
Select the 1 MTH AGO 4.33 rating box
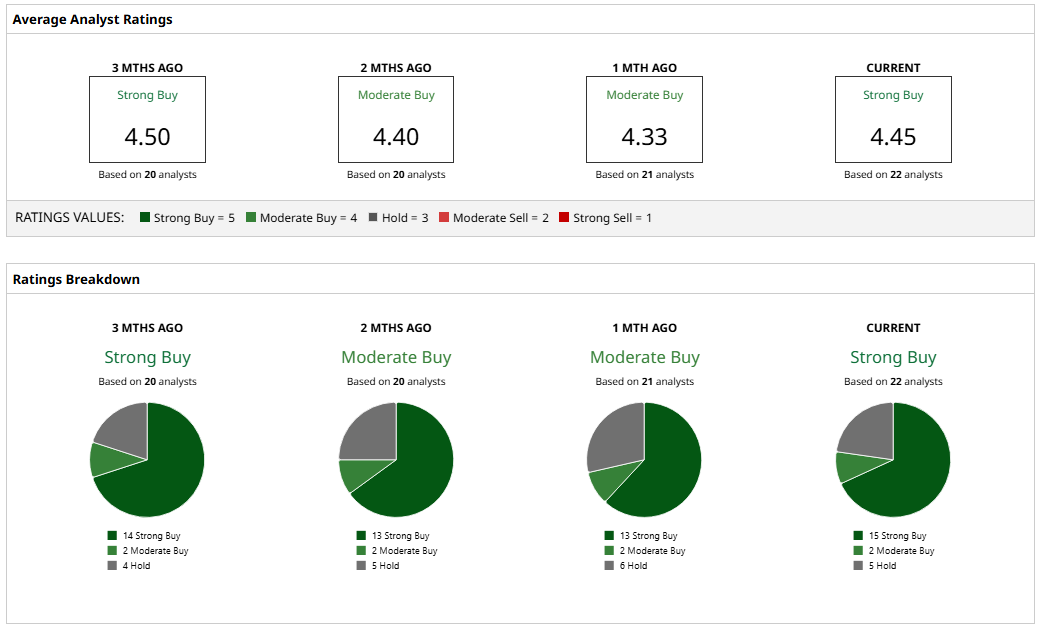644,120
